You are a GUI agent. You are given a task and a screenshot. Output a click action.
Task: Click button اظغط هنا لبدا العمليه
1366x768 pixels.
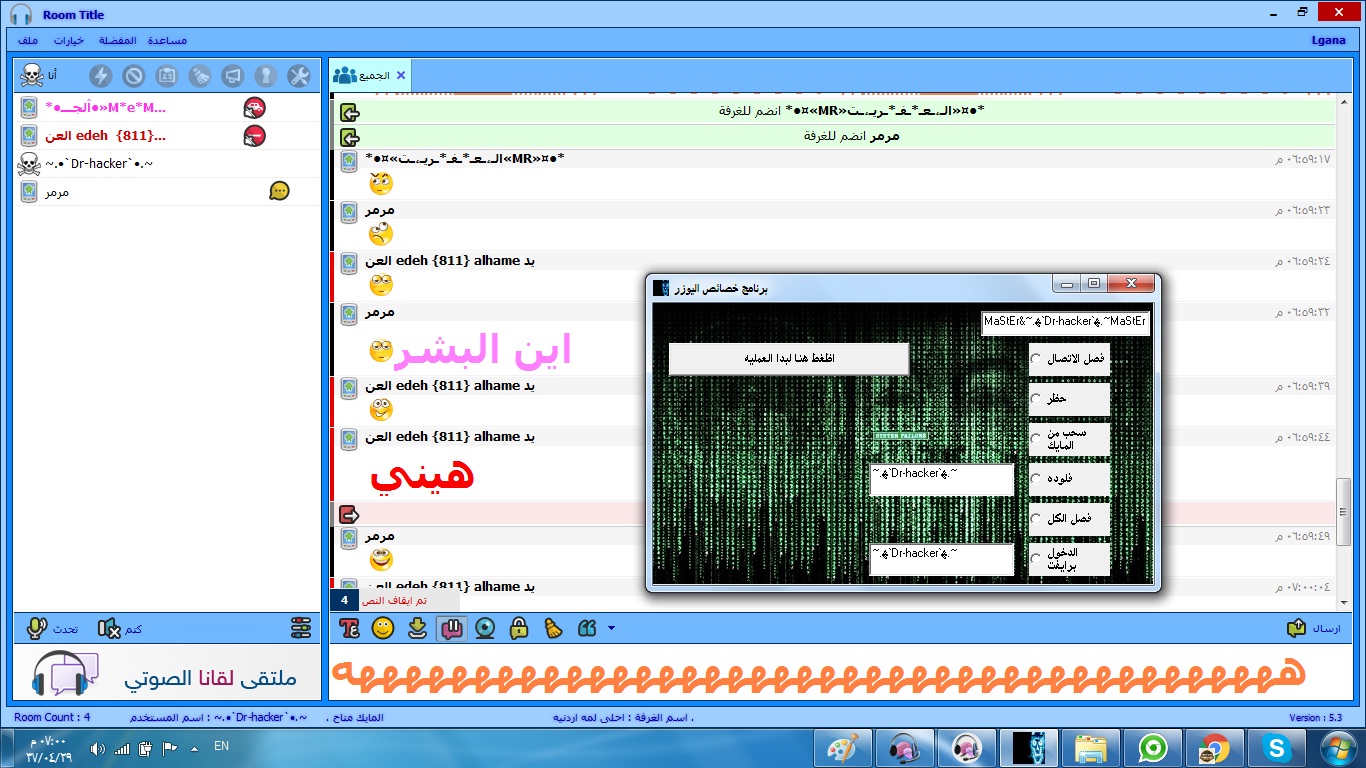tap(789, 359)
